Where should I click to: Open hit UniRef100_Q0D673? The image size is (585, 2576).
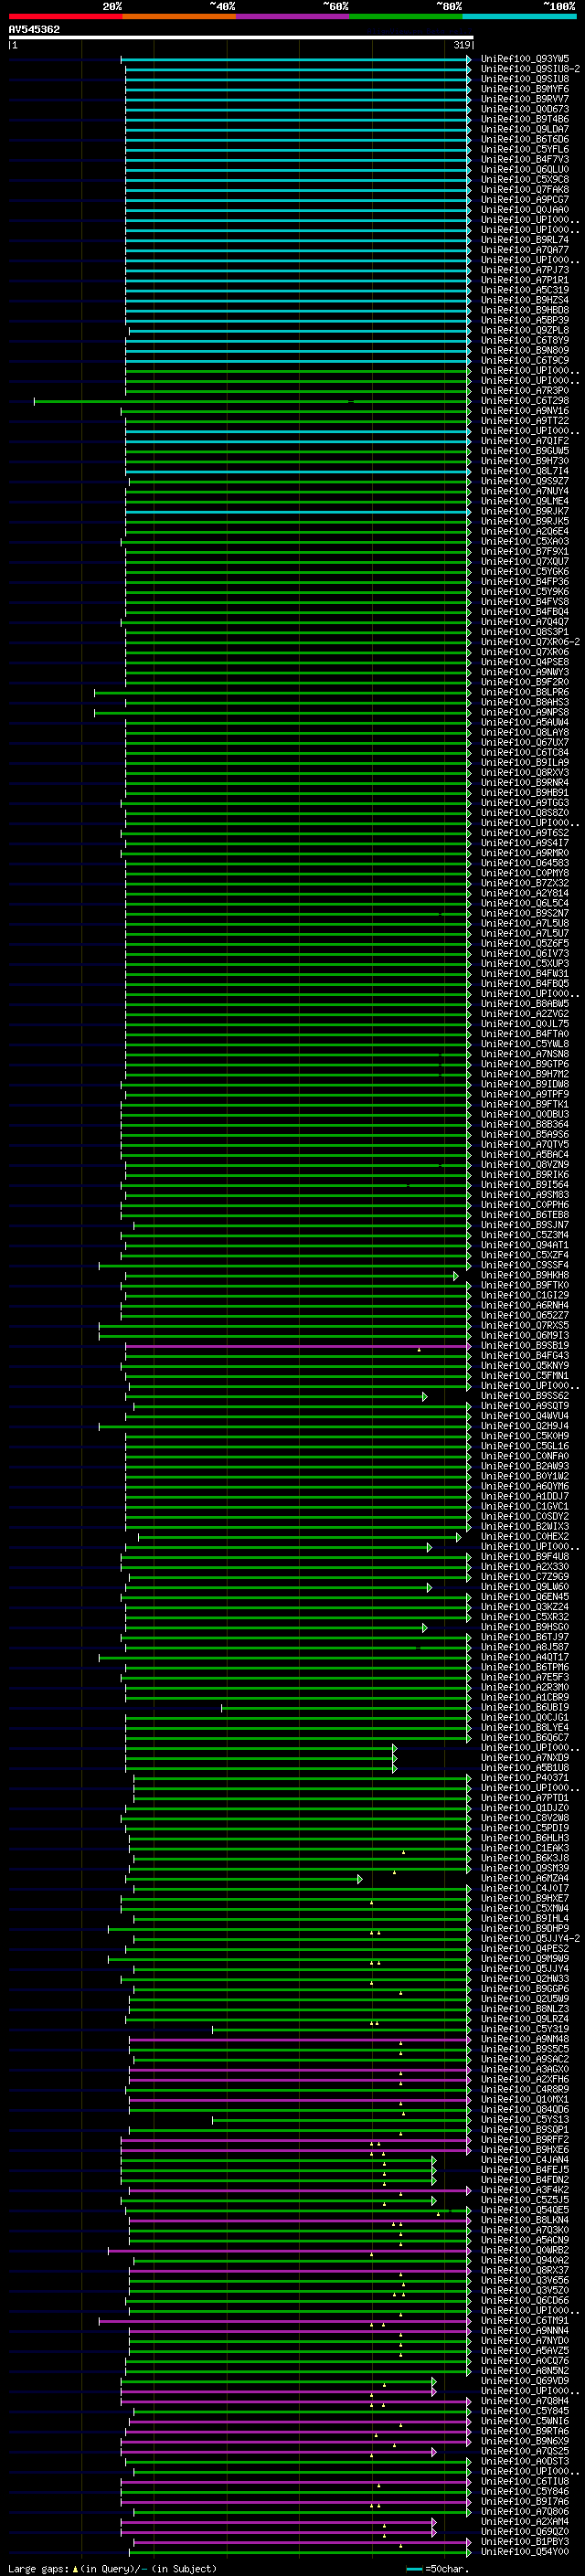point(525,109)
